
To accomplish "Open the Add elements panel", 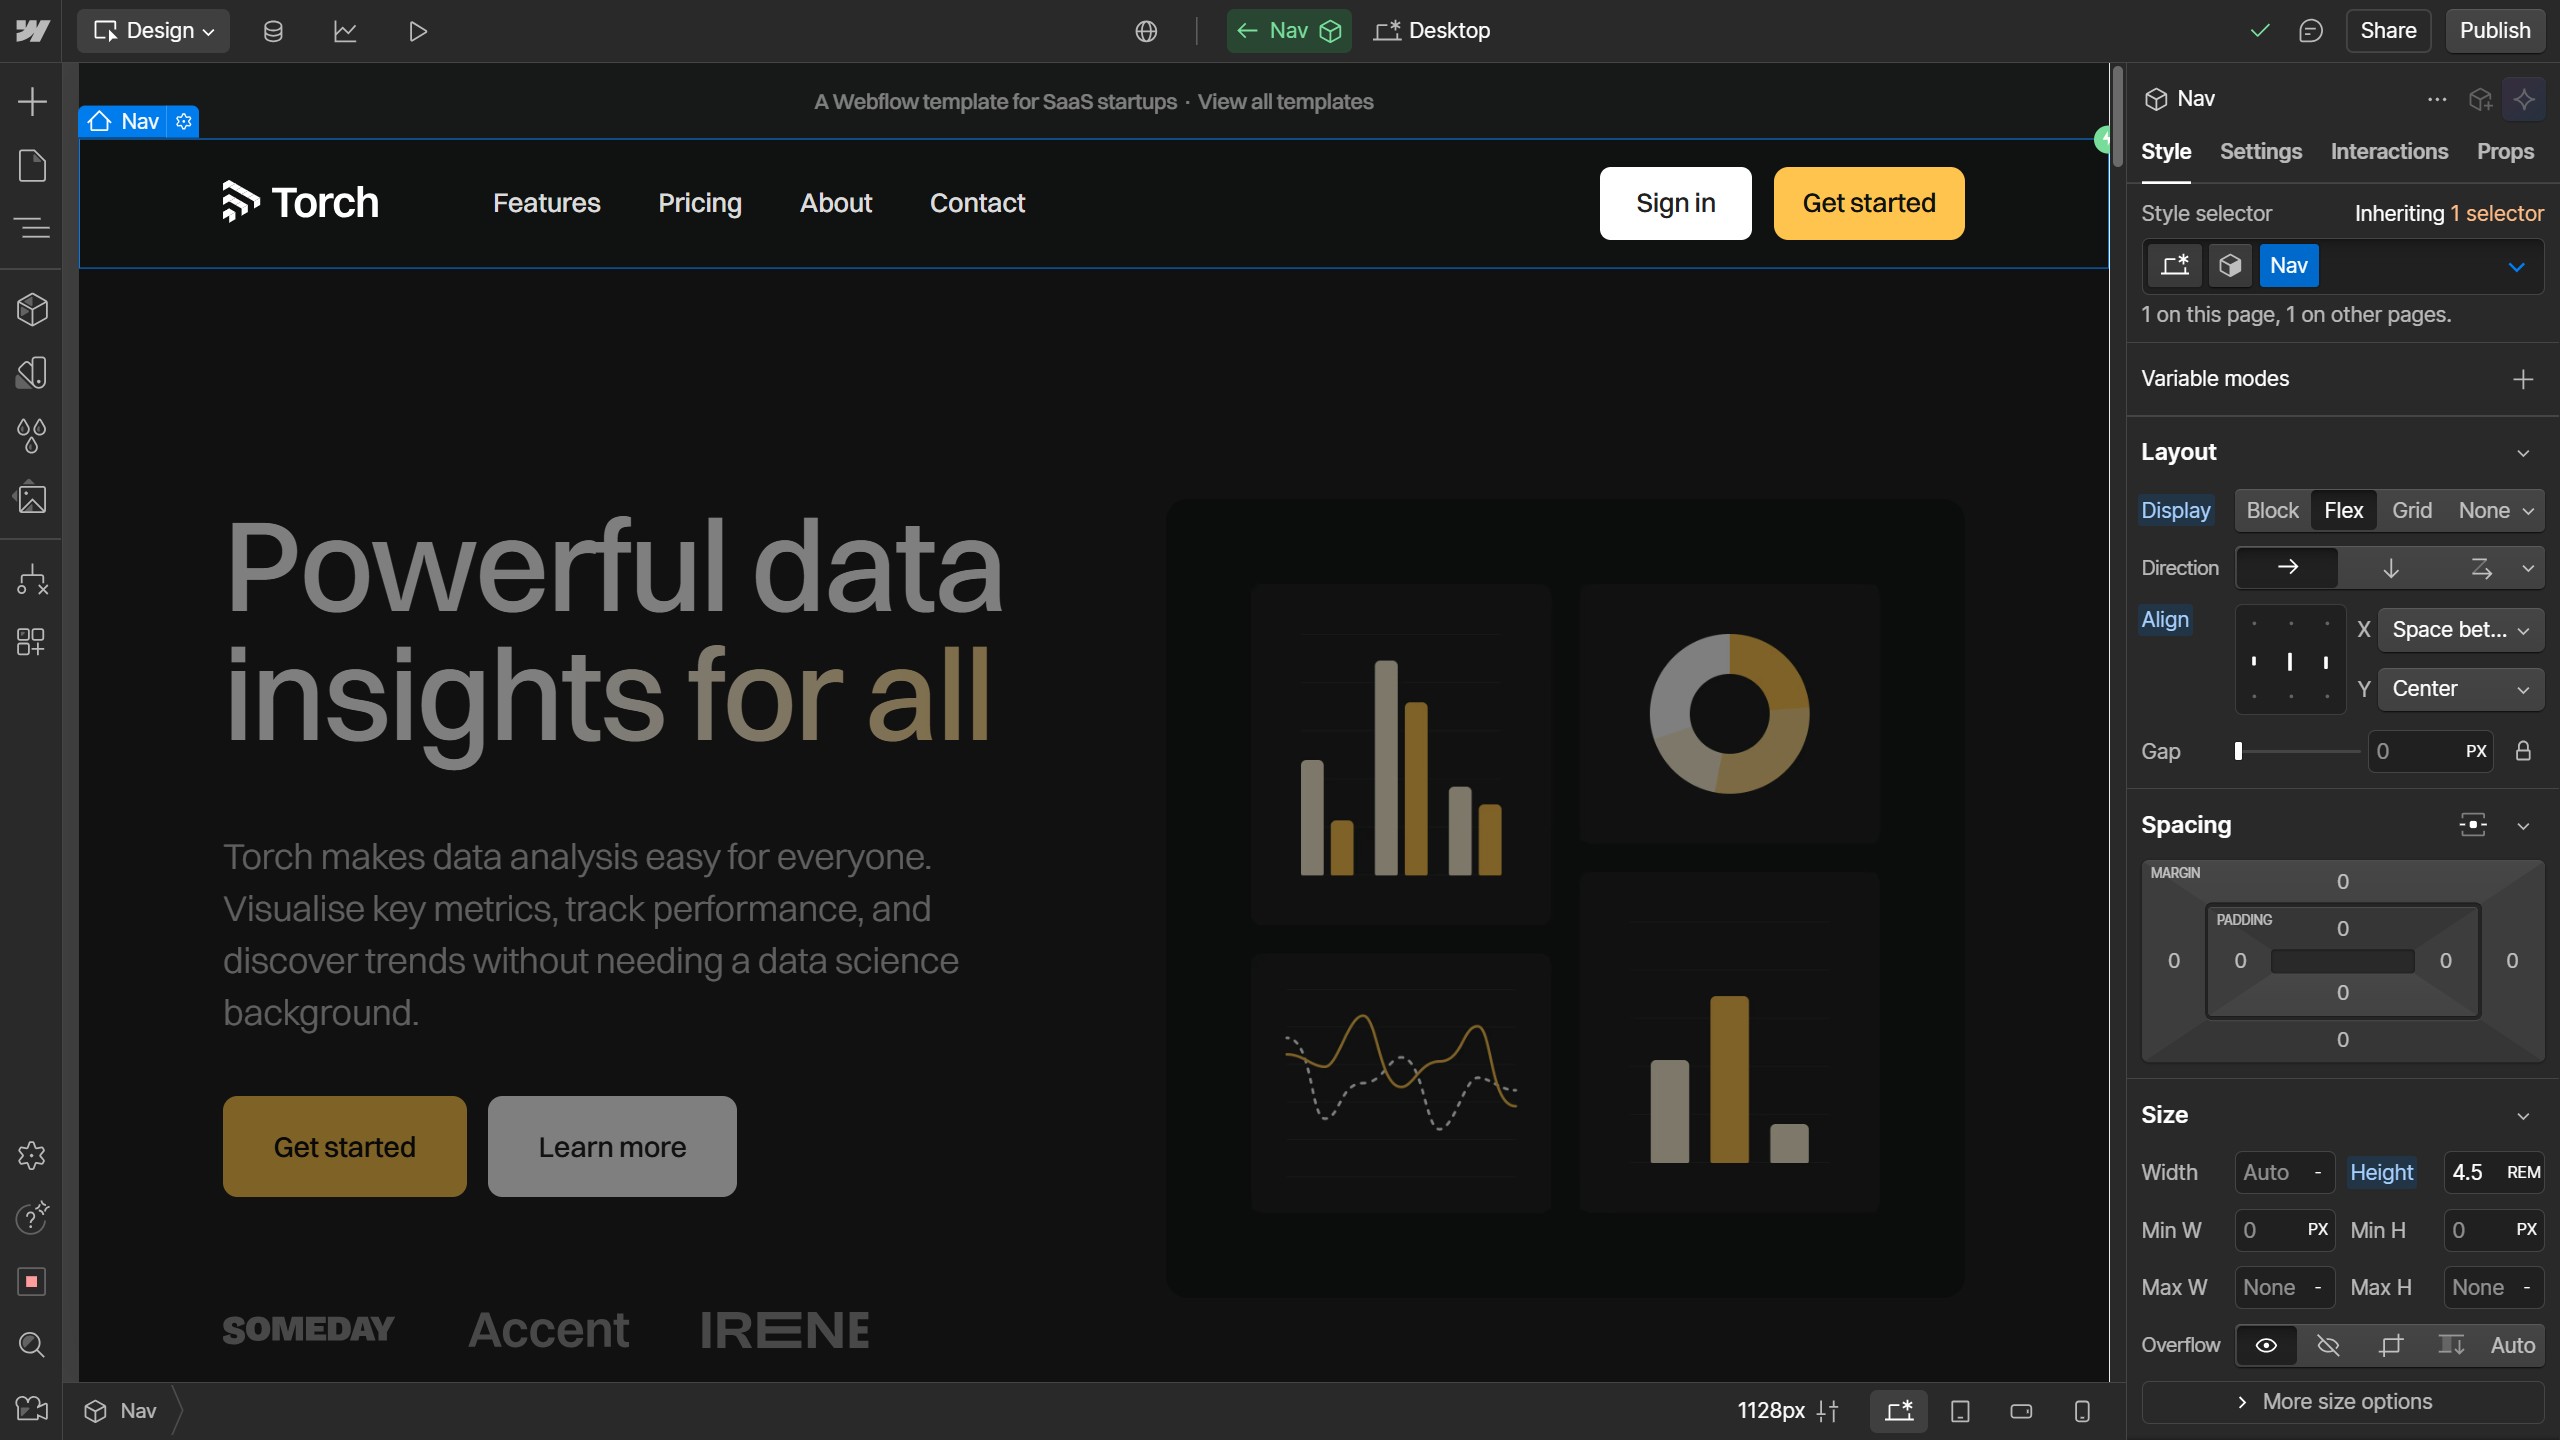I will 32,101.
